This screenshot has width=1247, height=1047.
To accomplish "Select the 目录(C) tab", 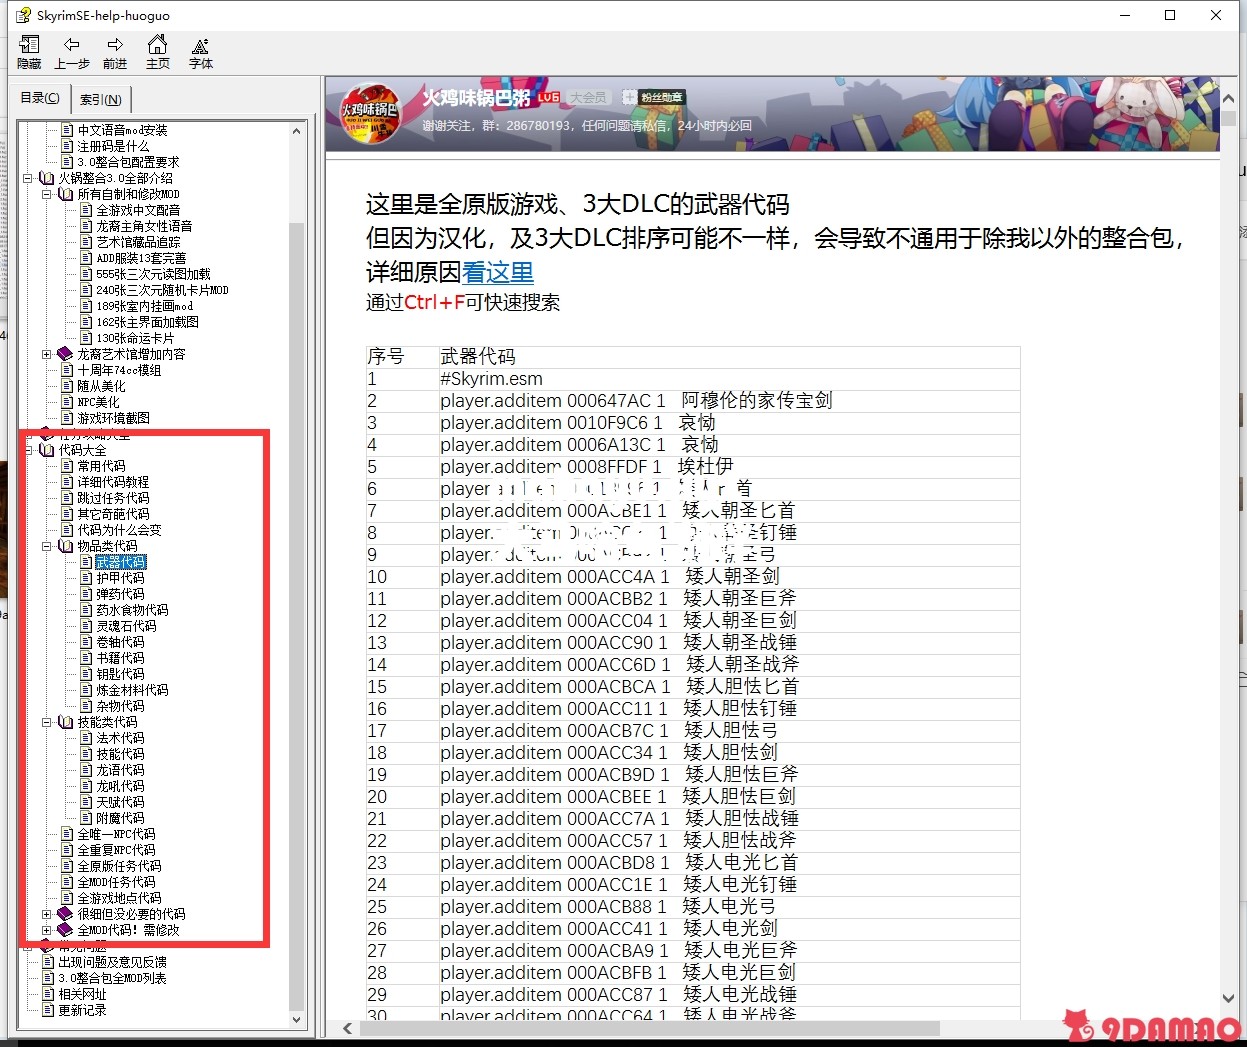I will pyautogui.click(x=40, y=98).
